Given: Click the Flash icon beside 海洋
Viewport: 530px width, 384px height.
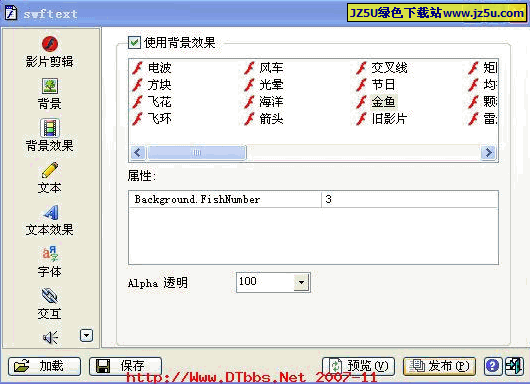Looking at the screenshot, I should tap(249, 102).
